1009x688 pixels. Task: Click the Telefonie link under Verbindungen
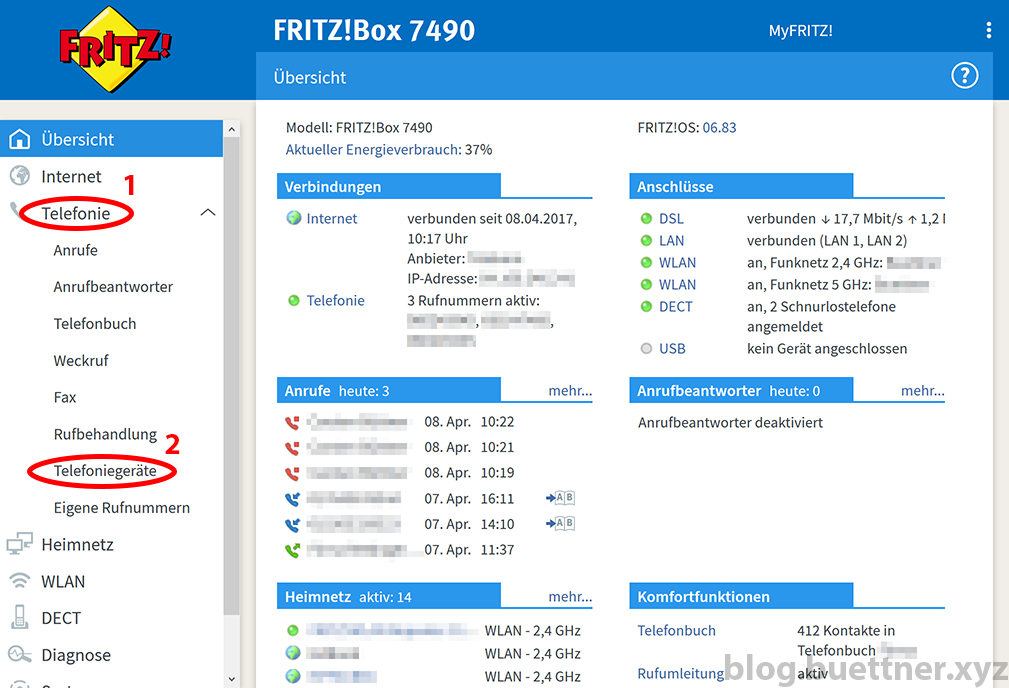click(x=335, y=301)
